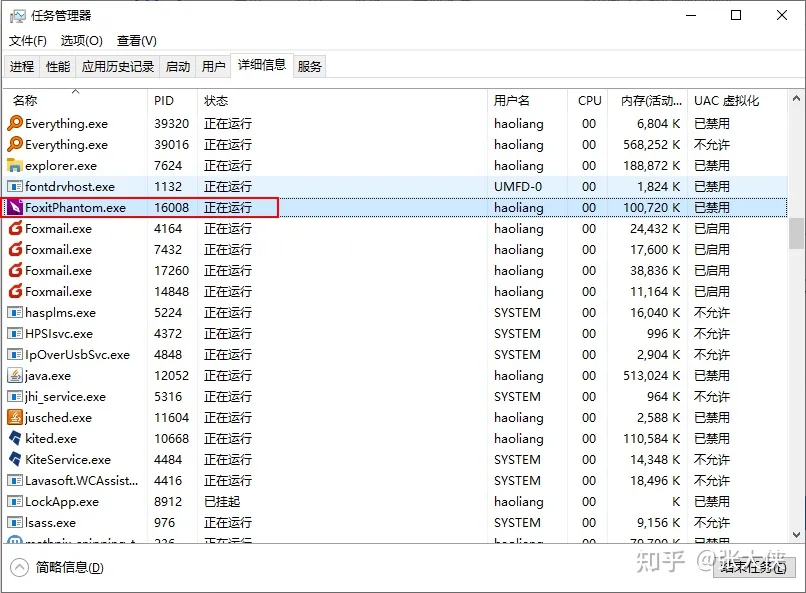
Task: Click memory value 110,584 K
Action: tap(652, 438)
